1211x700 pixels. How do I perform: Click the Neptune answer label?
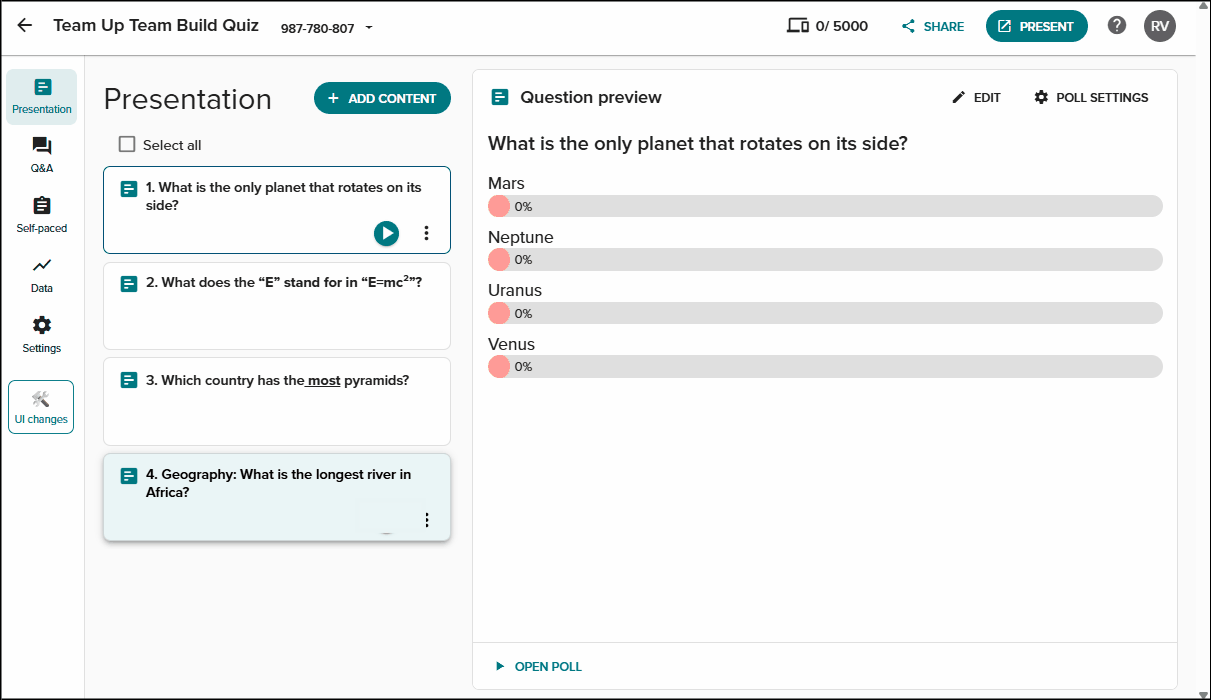(x=520, y=237)
